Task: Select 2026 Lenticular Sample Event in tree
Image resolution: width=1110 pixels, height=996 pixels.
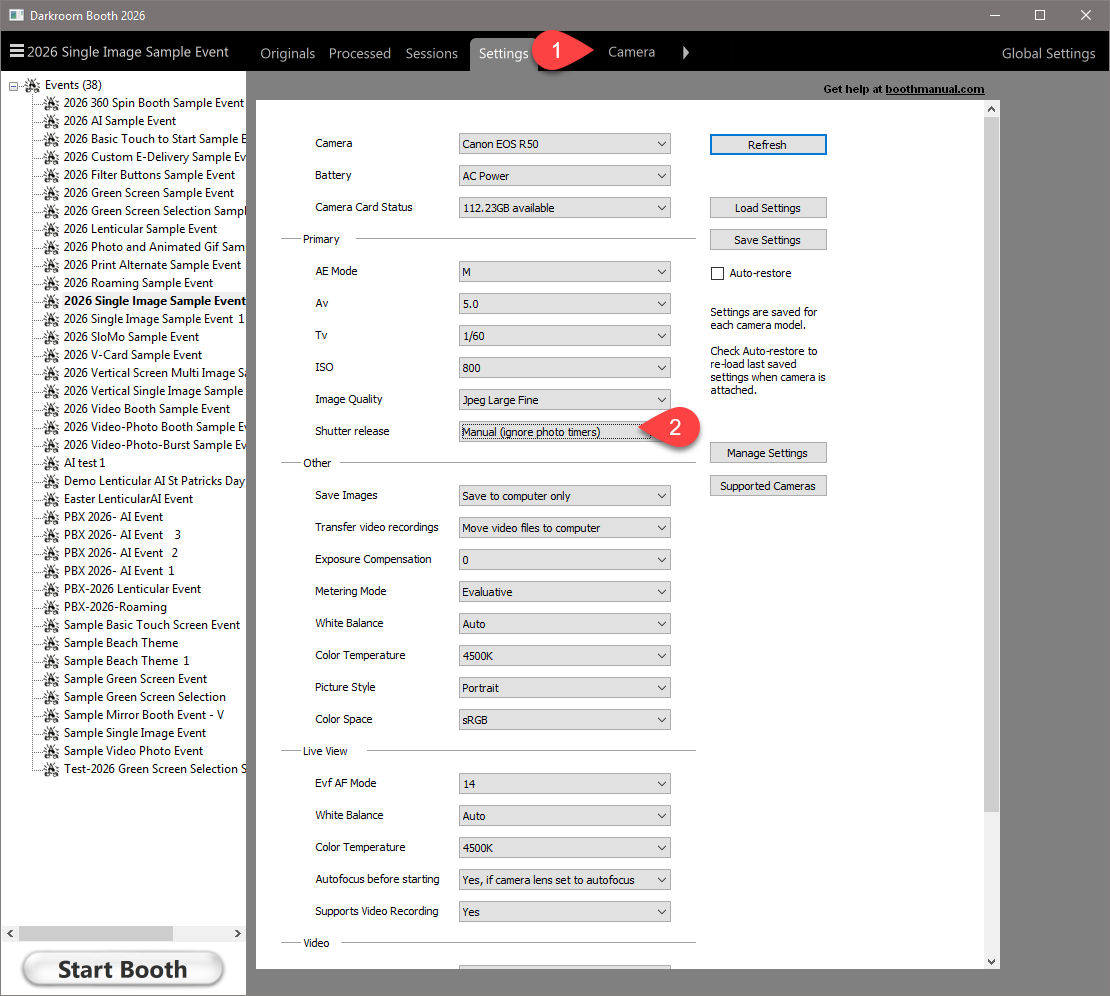Action: (x=140, y=229)
